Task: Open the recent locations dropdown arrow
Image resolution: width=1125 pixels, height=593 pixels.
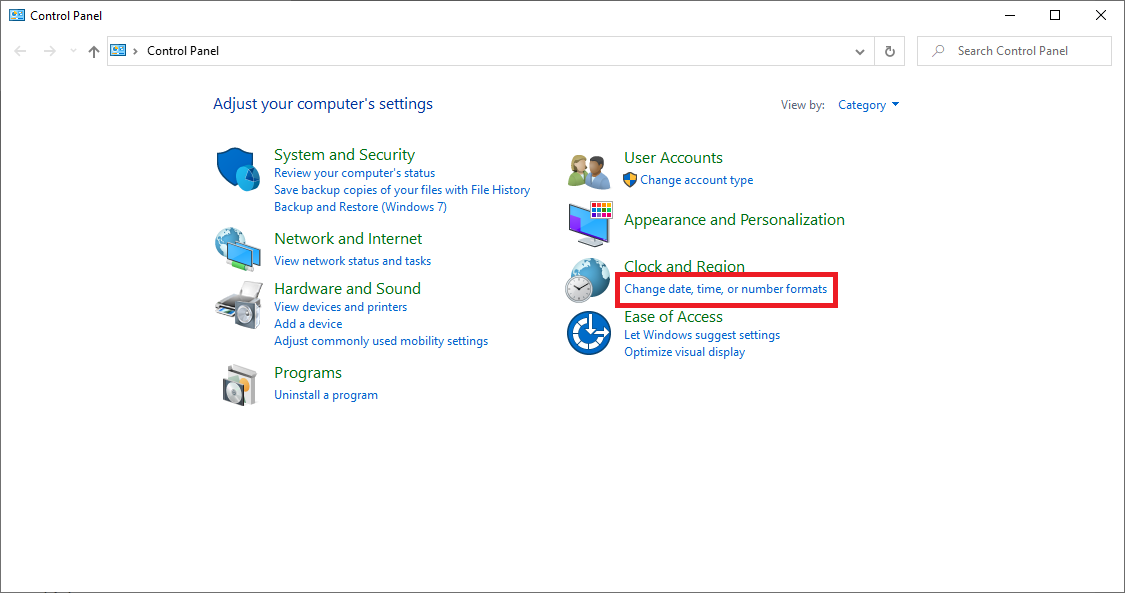Action: pyautogui.click(x=72, y=51)
